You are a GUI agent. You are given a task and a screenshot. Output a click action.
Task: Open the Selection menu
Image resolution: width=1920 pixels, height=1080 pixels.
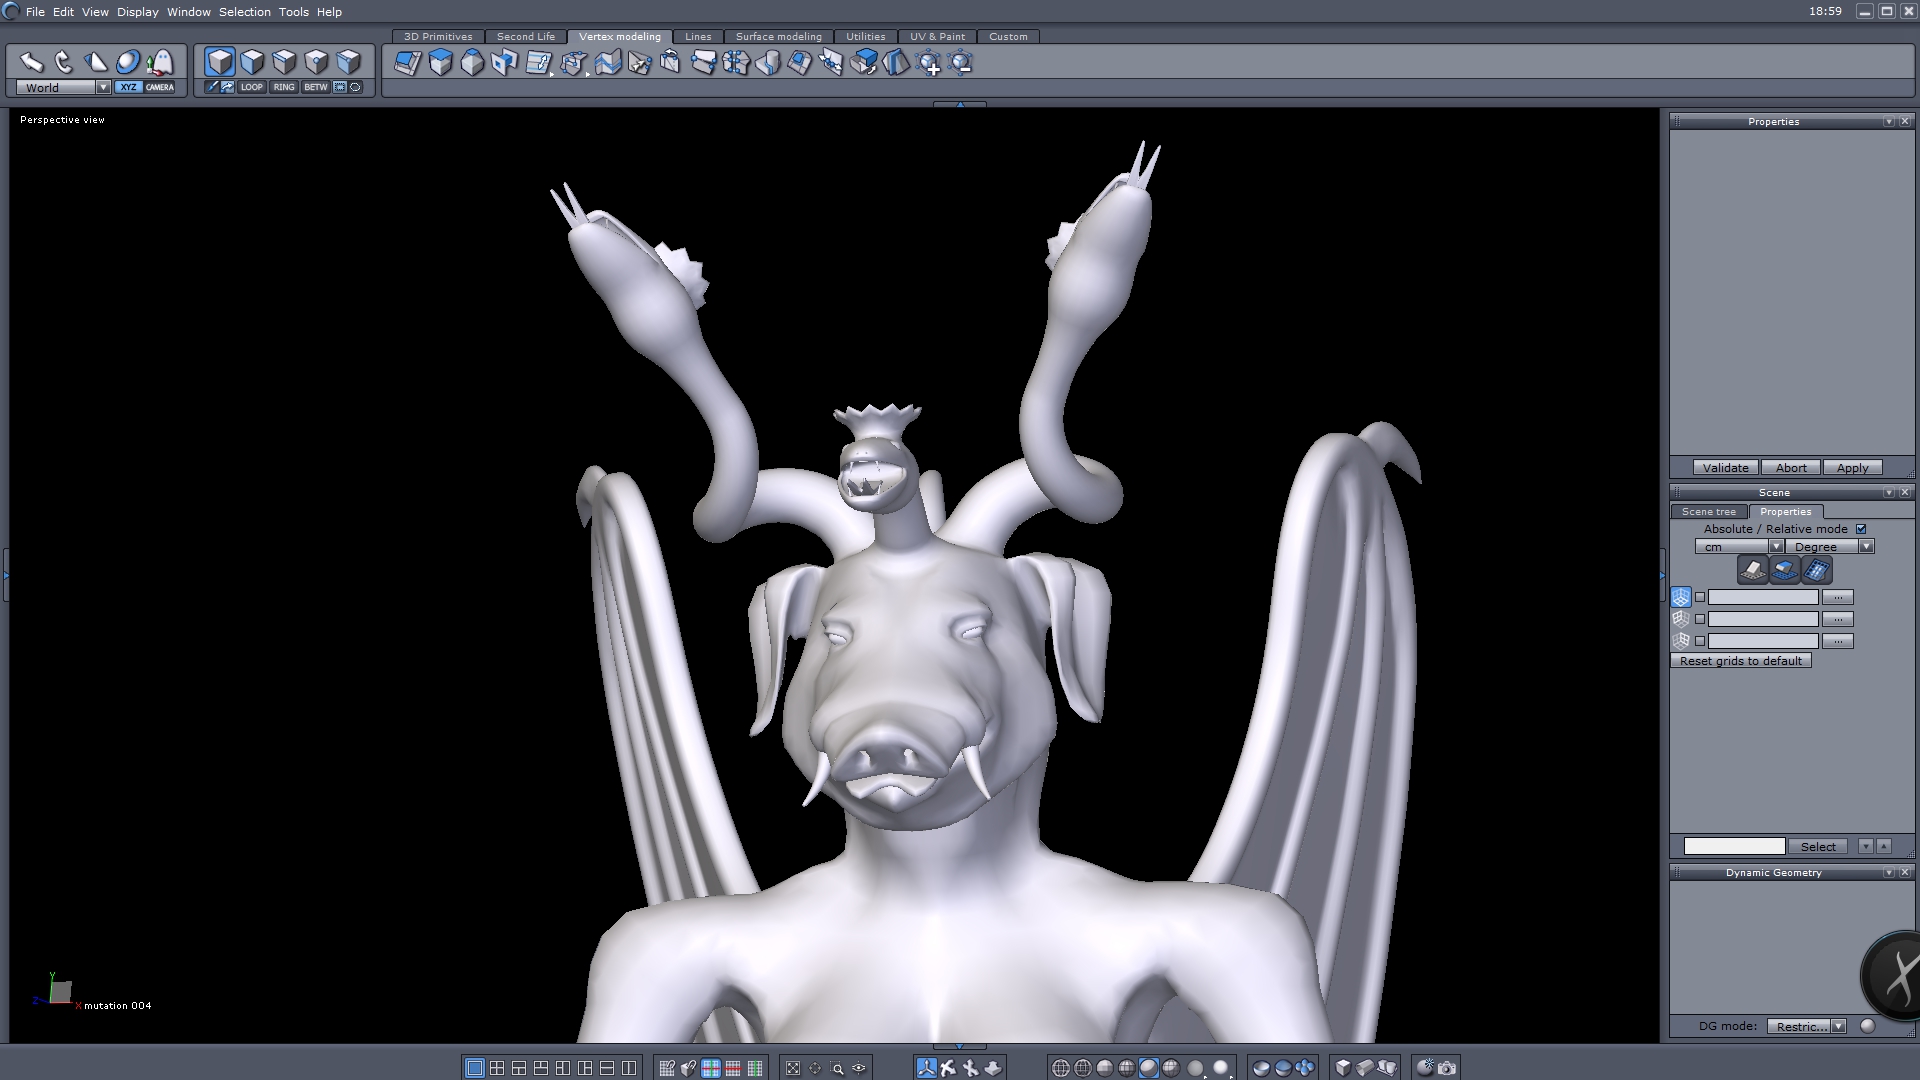click(x=244, y=12)
